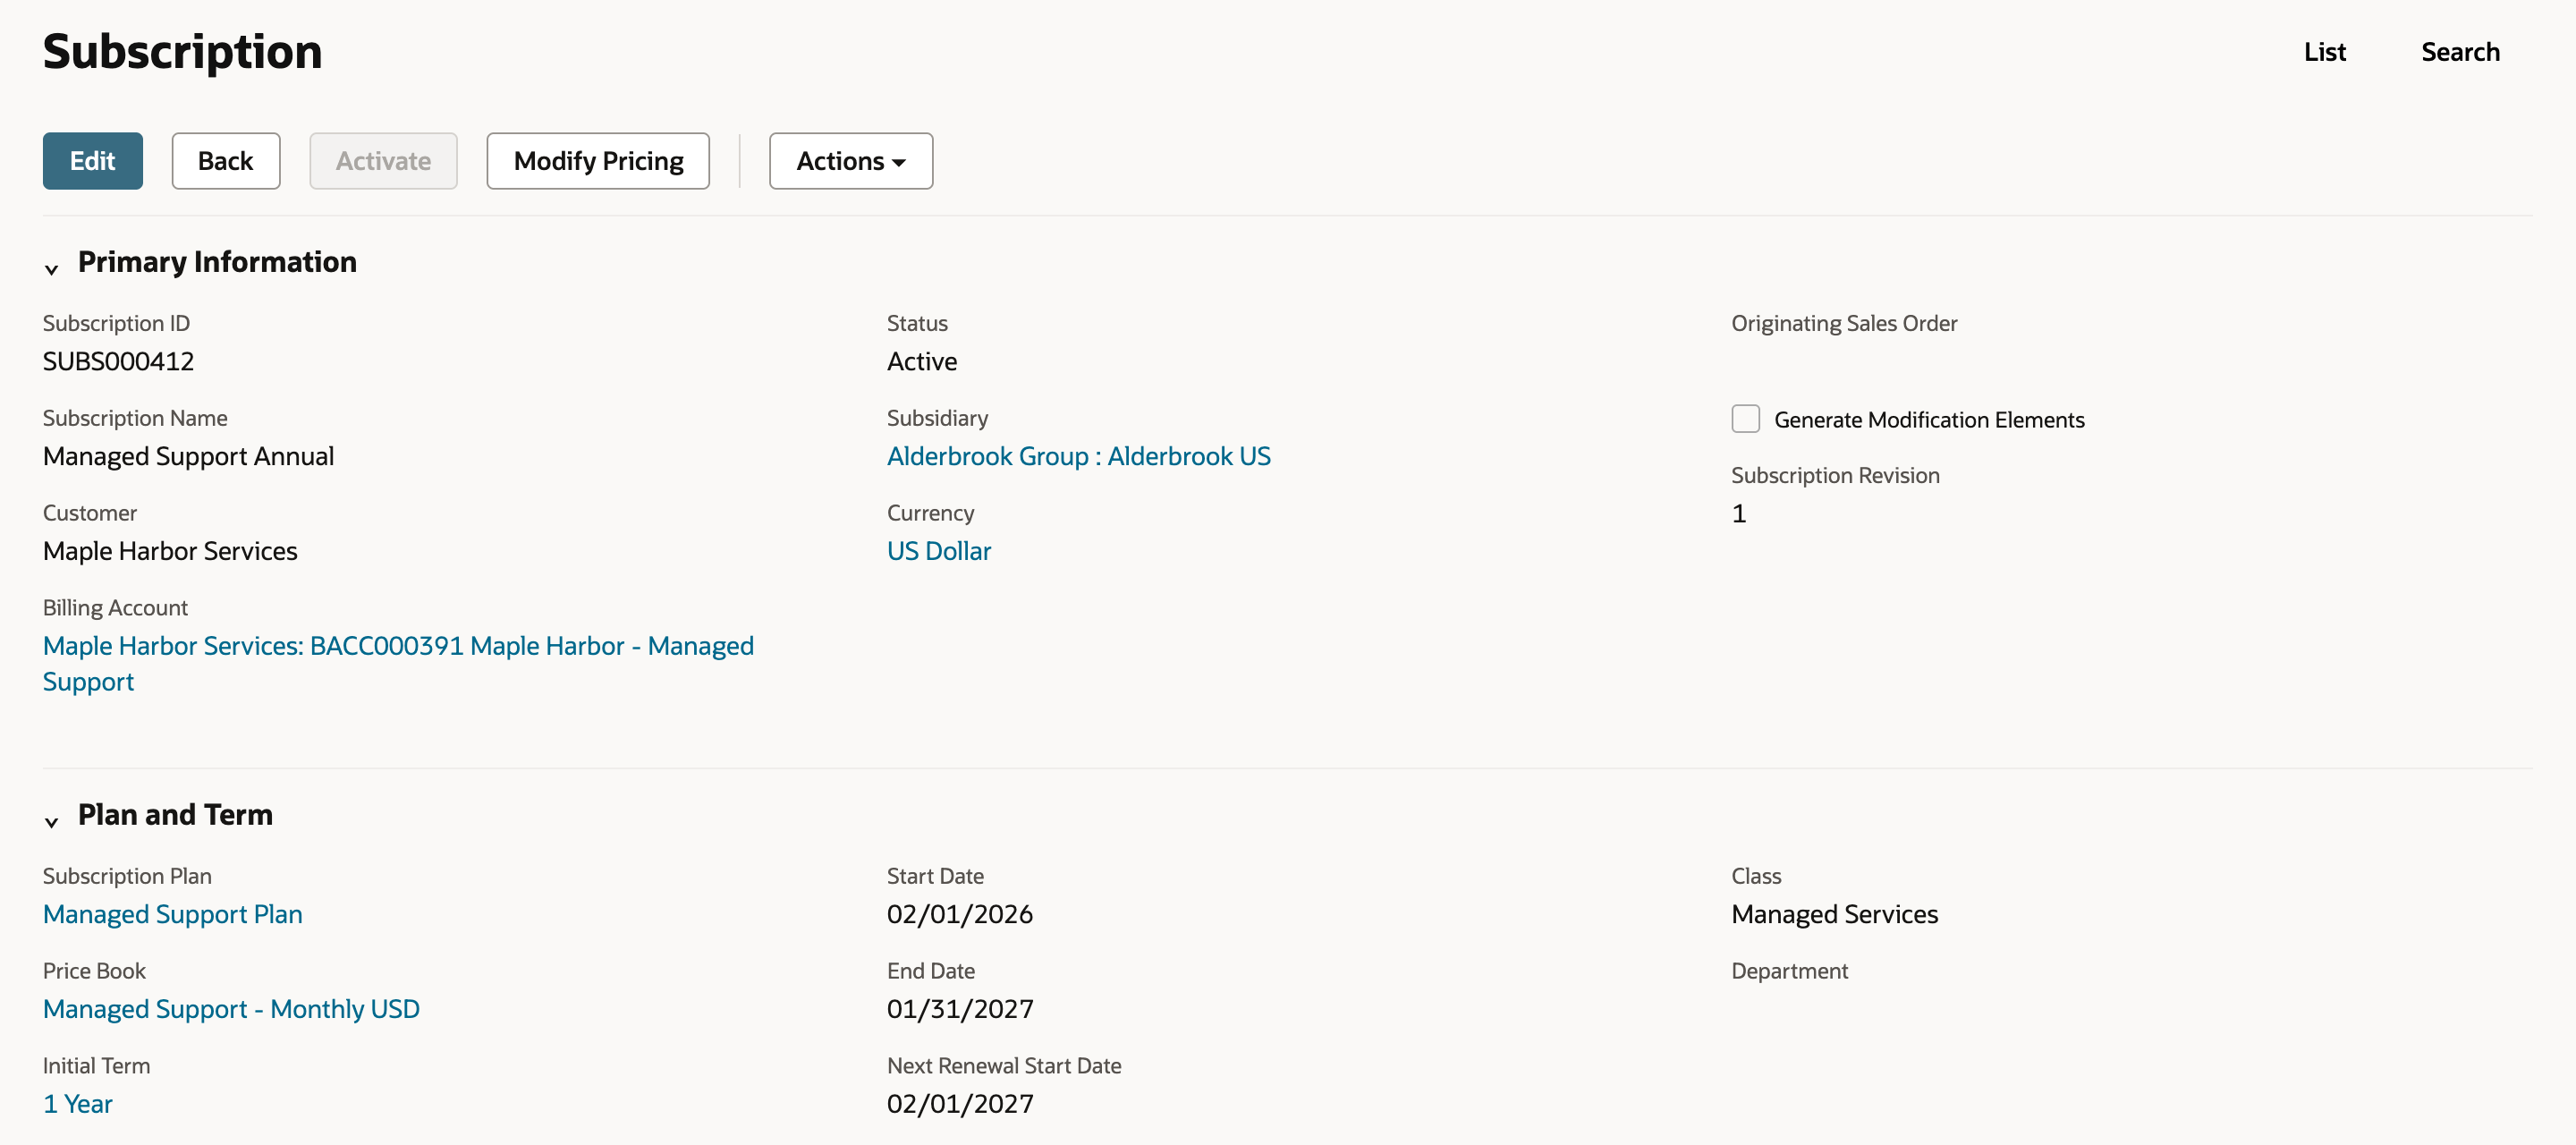Click the Subscription page title
The image size is (2576, 1145).
pyautogui.click(x=182, y=52)
